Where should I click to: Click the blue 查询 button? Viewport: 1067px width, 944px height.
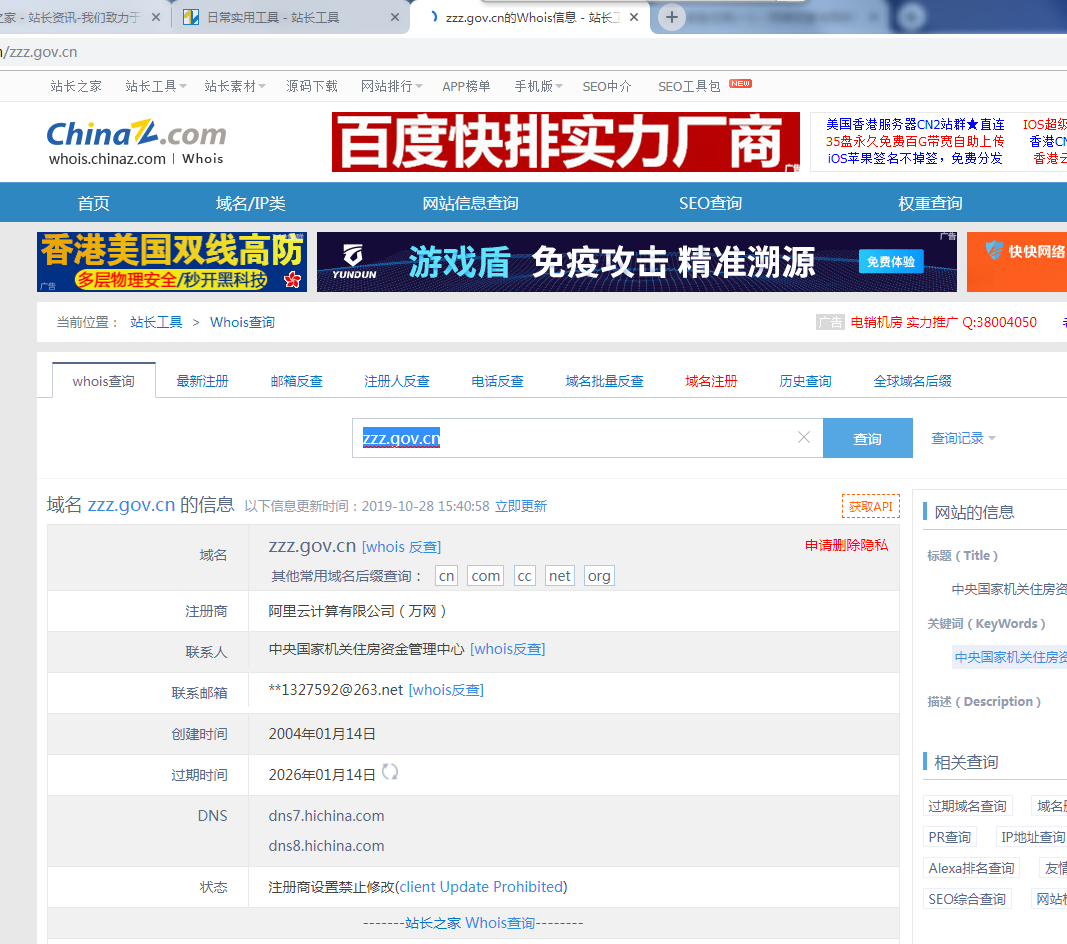tap(868, 438)
